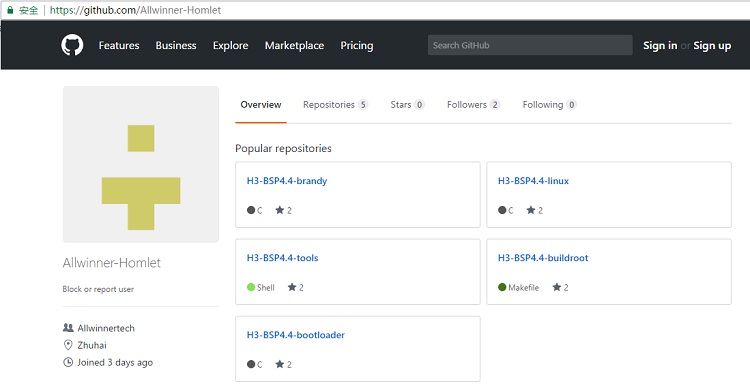Click the Followers count badge 2
The width and height of the screenshot is (750, 386).
[495, 105]
